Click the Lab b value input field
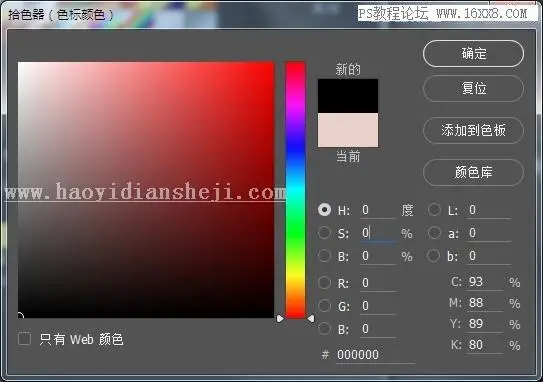543x382 pixels. (x=489, y=256)
